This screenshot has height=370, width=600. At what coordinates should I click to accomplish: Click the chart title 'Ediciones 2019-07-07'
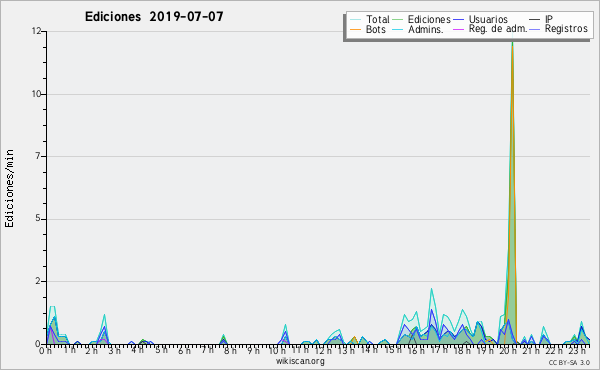154,17
